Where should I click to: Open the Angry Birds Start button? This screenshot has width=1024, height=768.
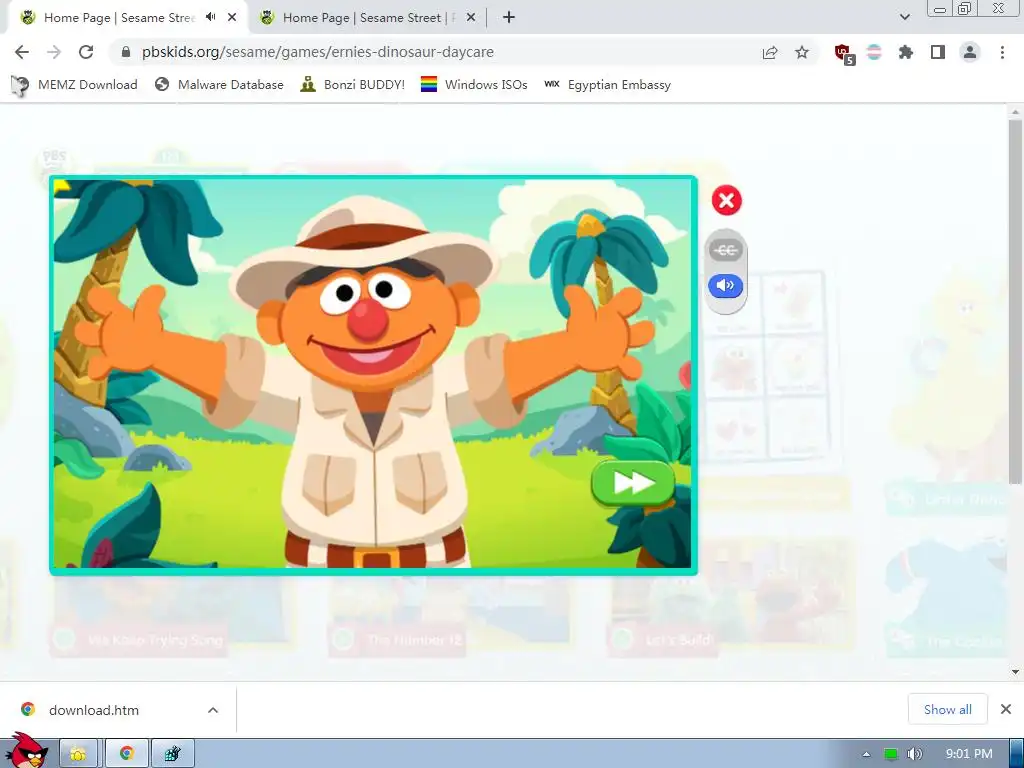pyautogui.click(x=25, y=750)
